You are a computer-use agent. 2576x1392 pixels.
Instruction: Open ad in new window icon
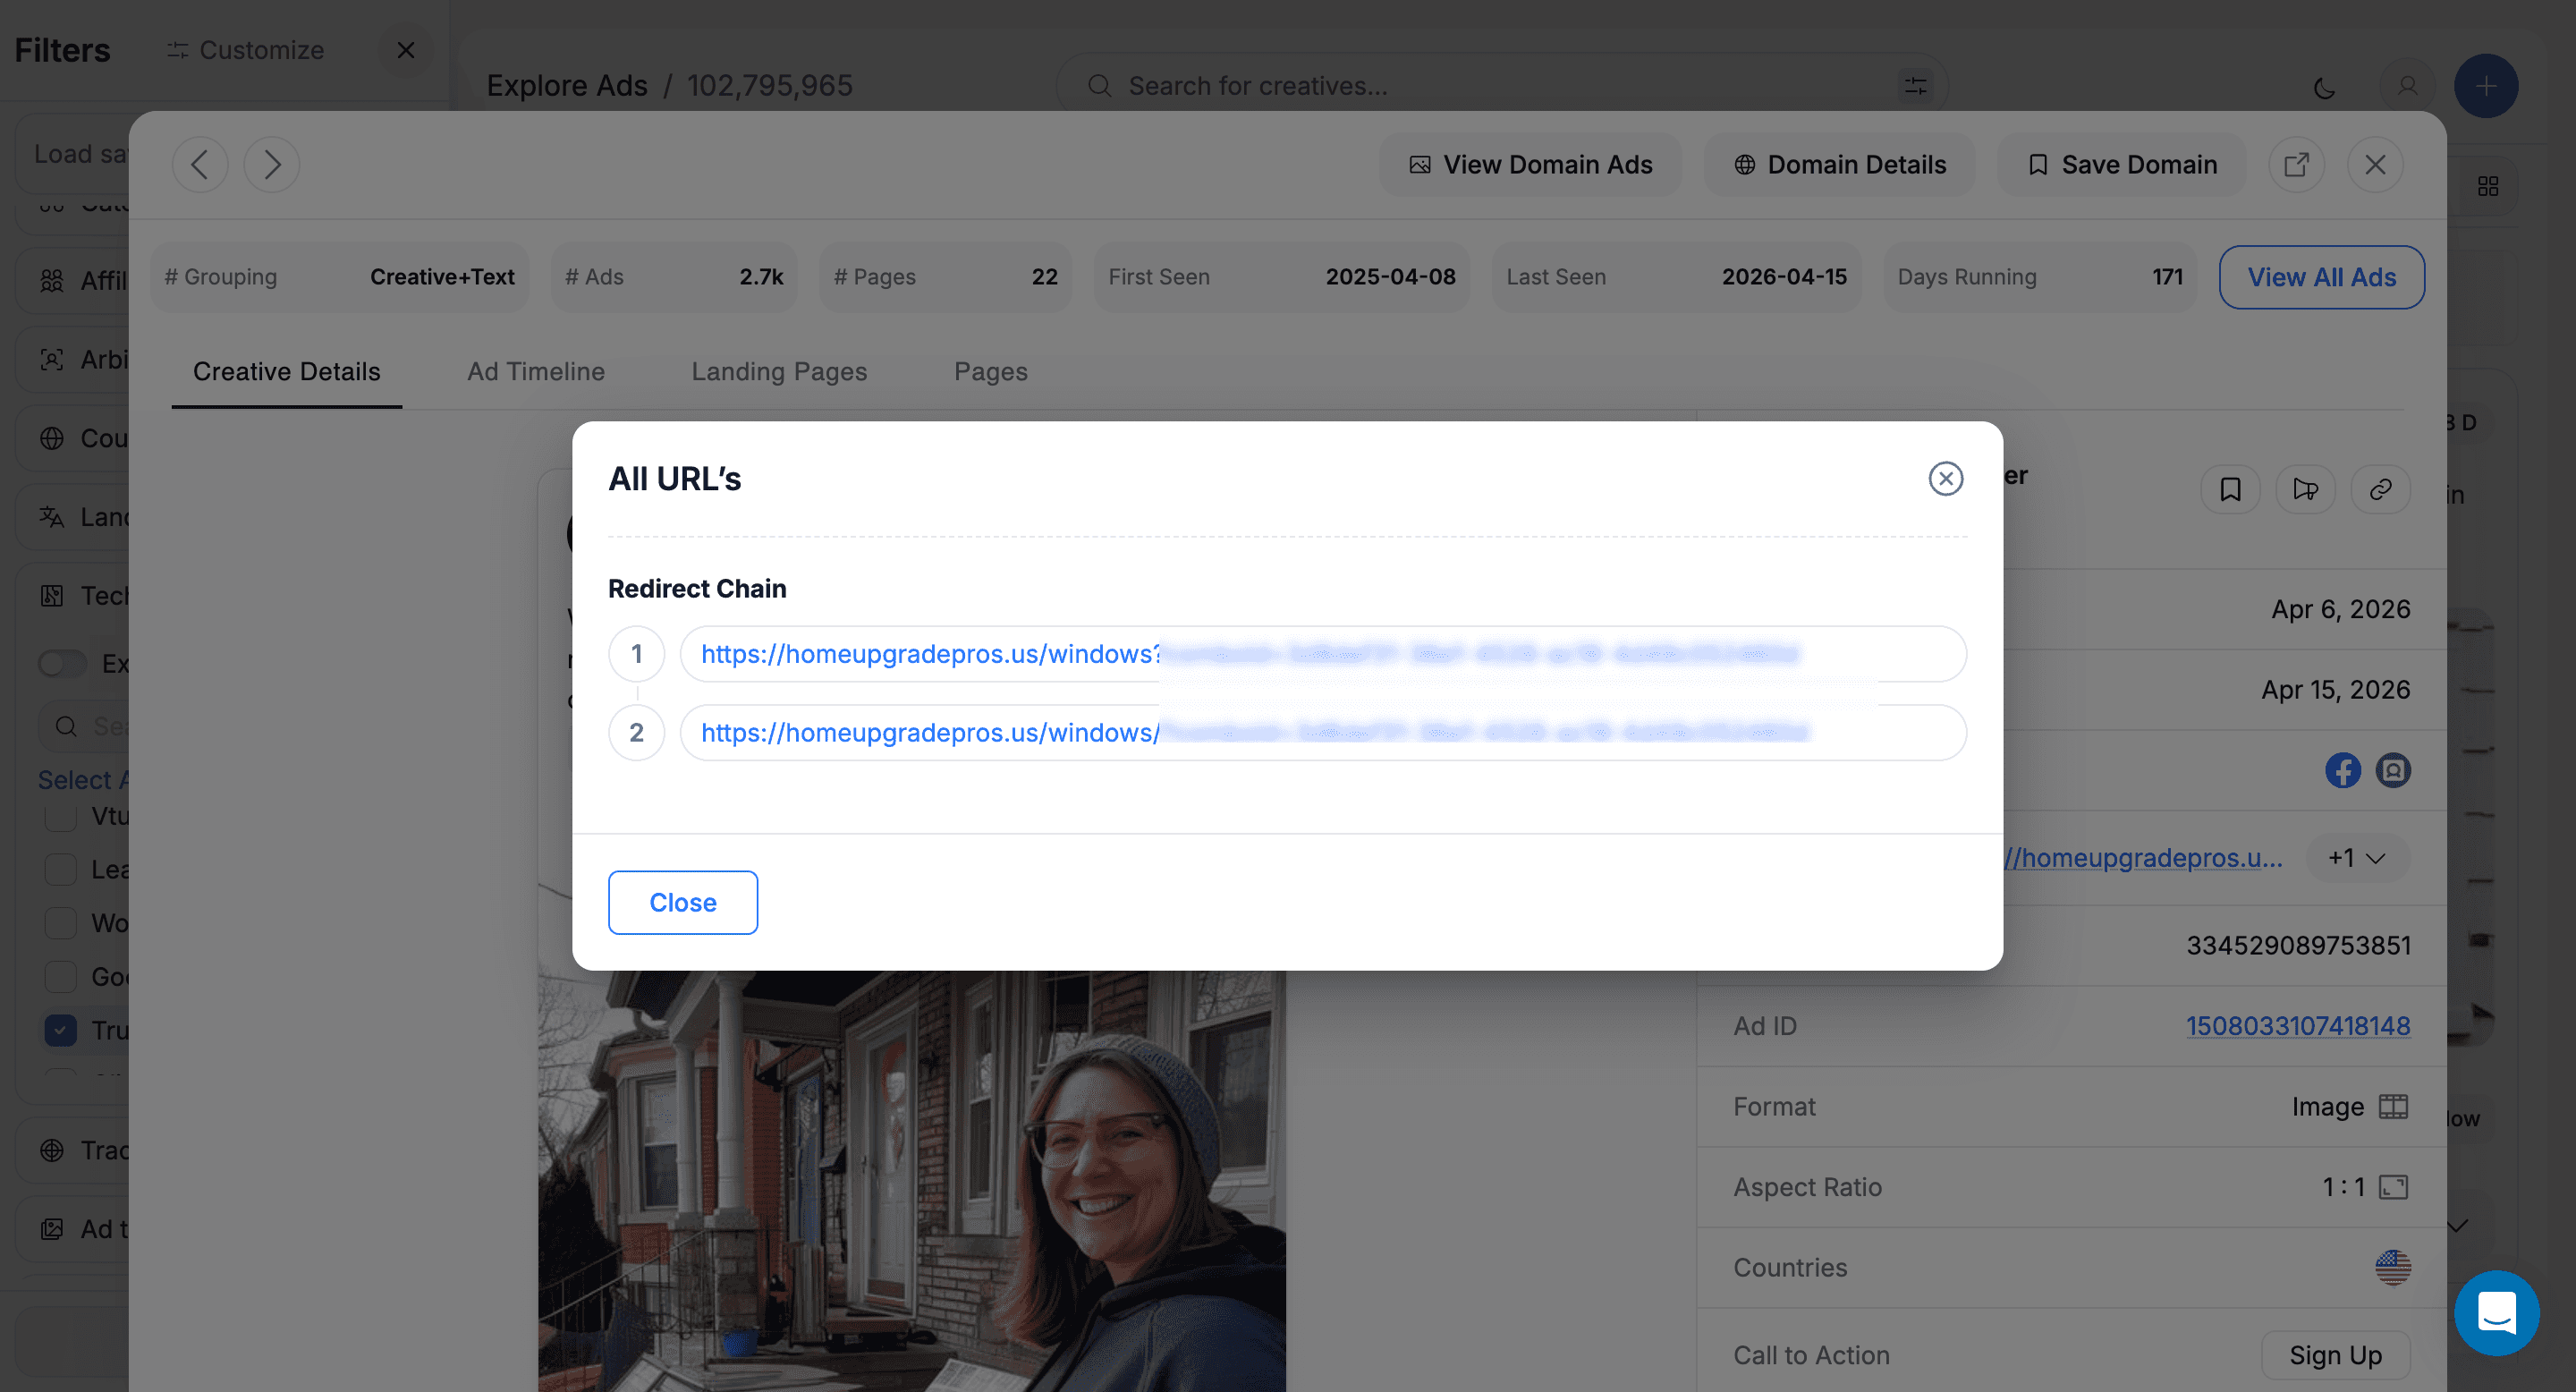2296,164
